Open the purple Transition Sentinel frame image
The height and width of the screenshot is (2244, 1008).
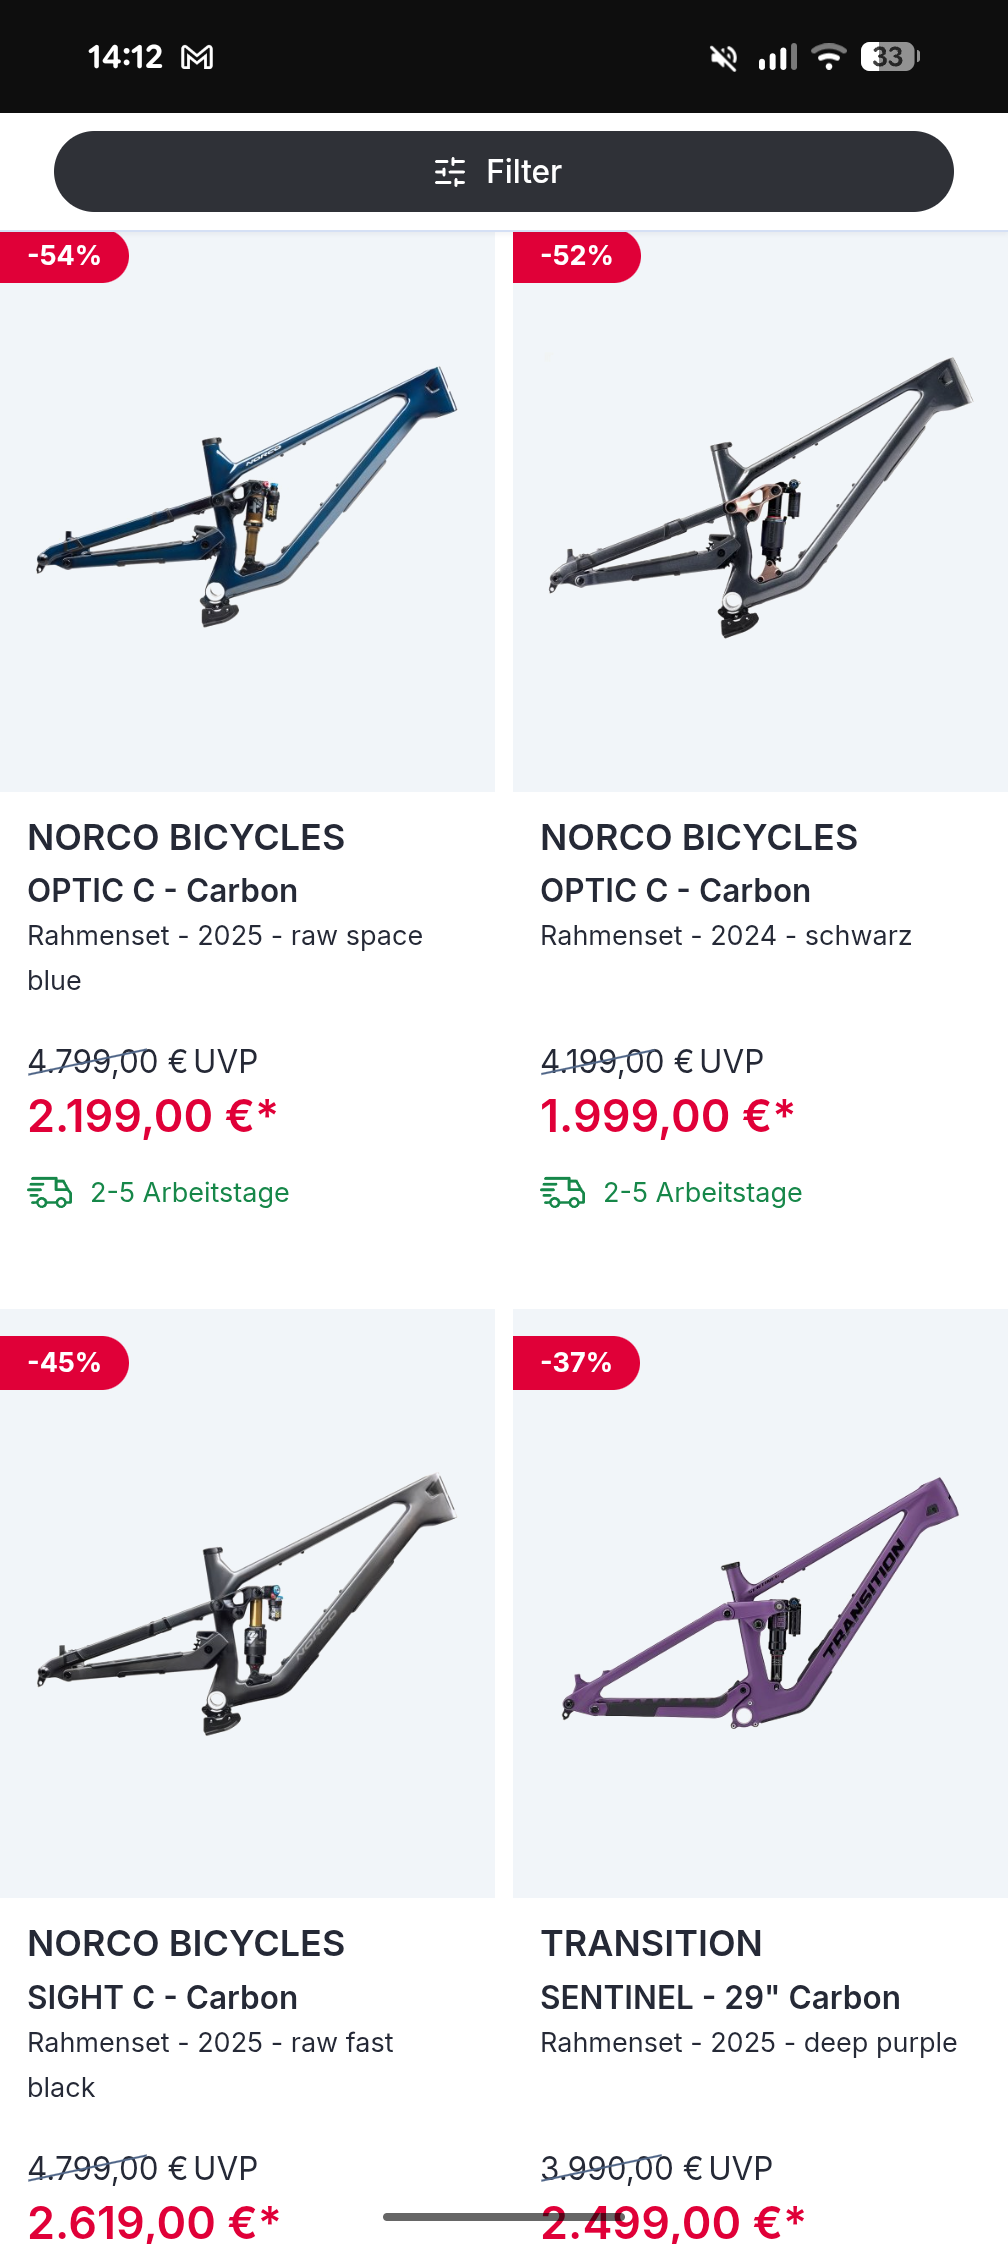[760, 1603]
